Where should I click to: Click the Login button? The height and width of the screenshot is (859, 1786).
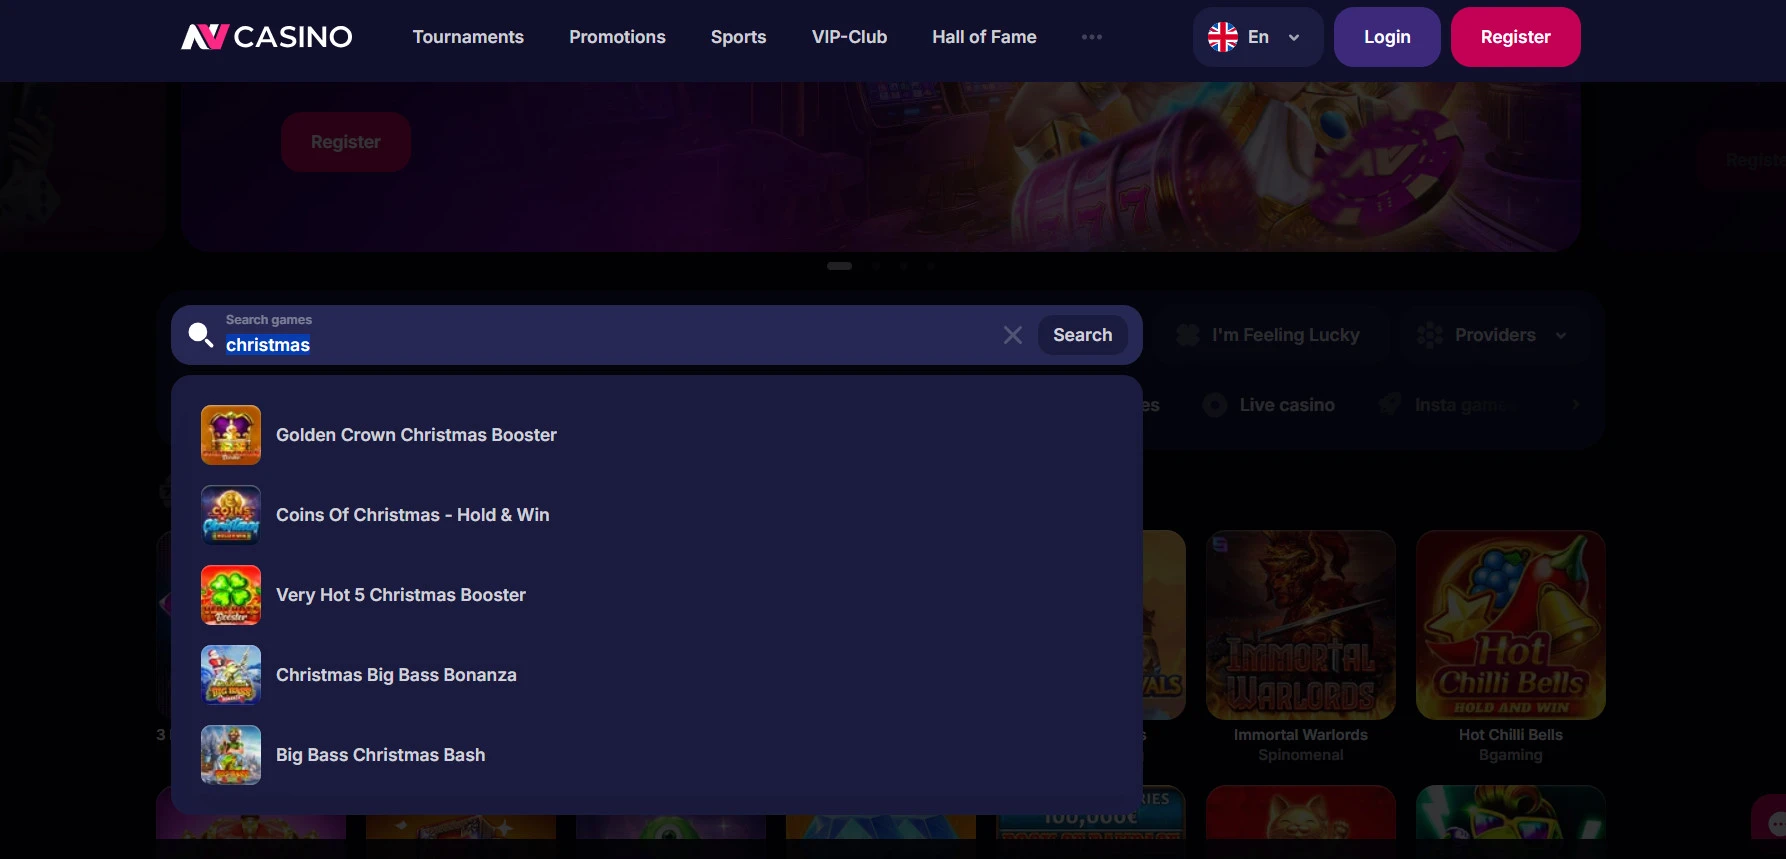[x=1387, y=37]
